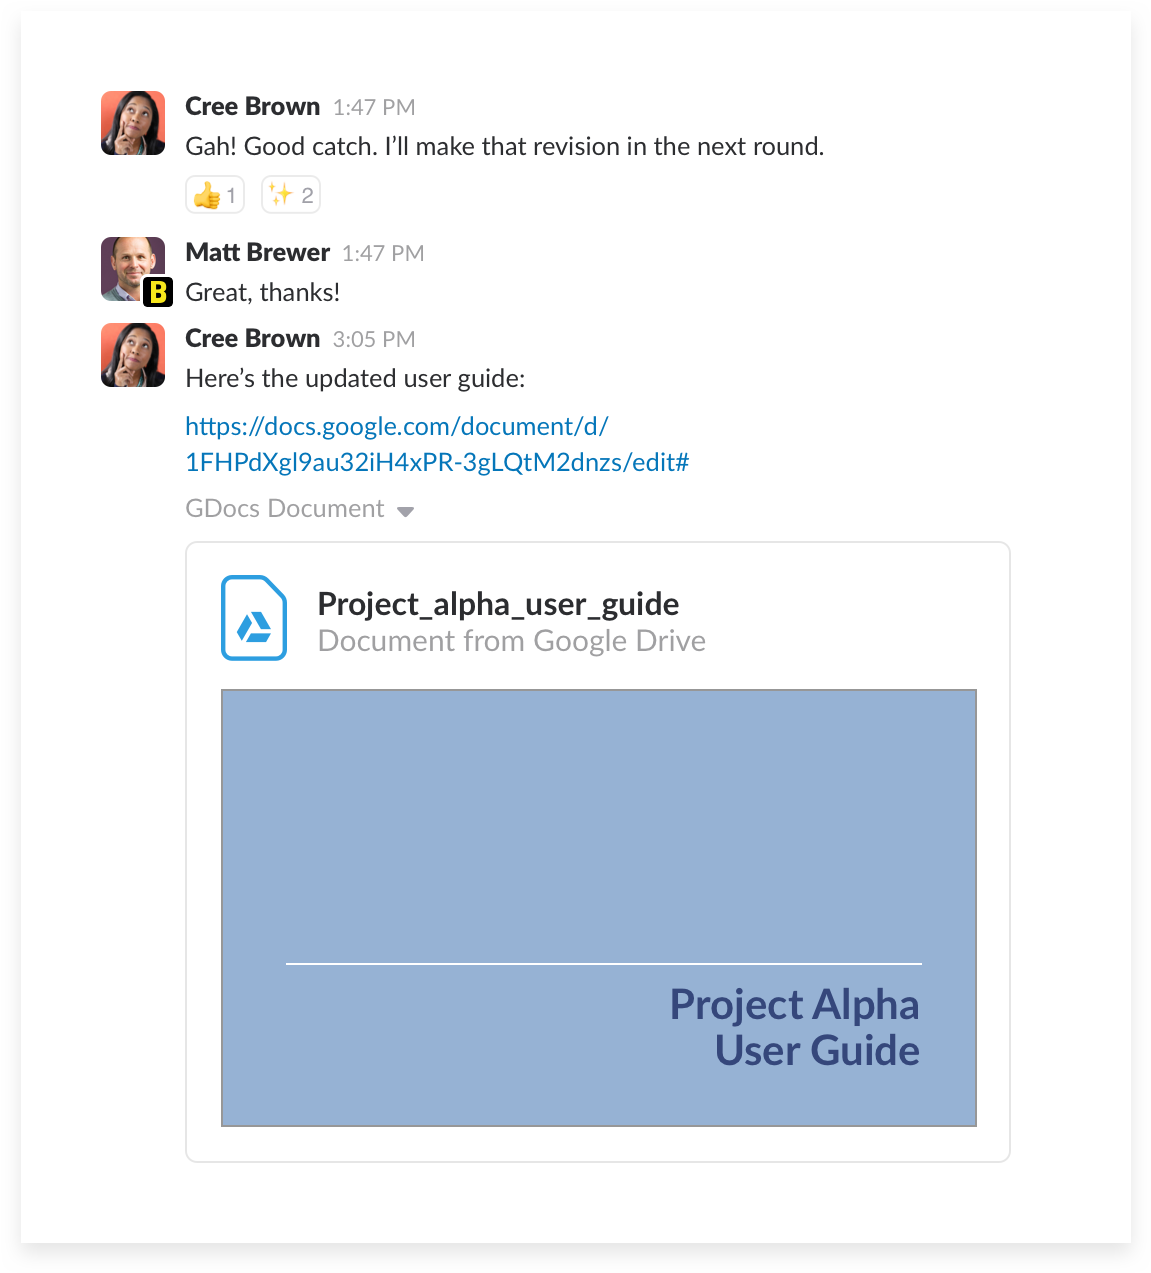Click the 'Great, thanks!' message text
This screenshot has width=1151, height=1273.
coord(263,292)
